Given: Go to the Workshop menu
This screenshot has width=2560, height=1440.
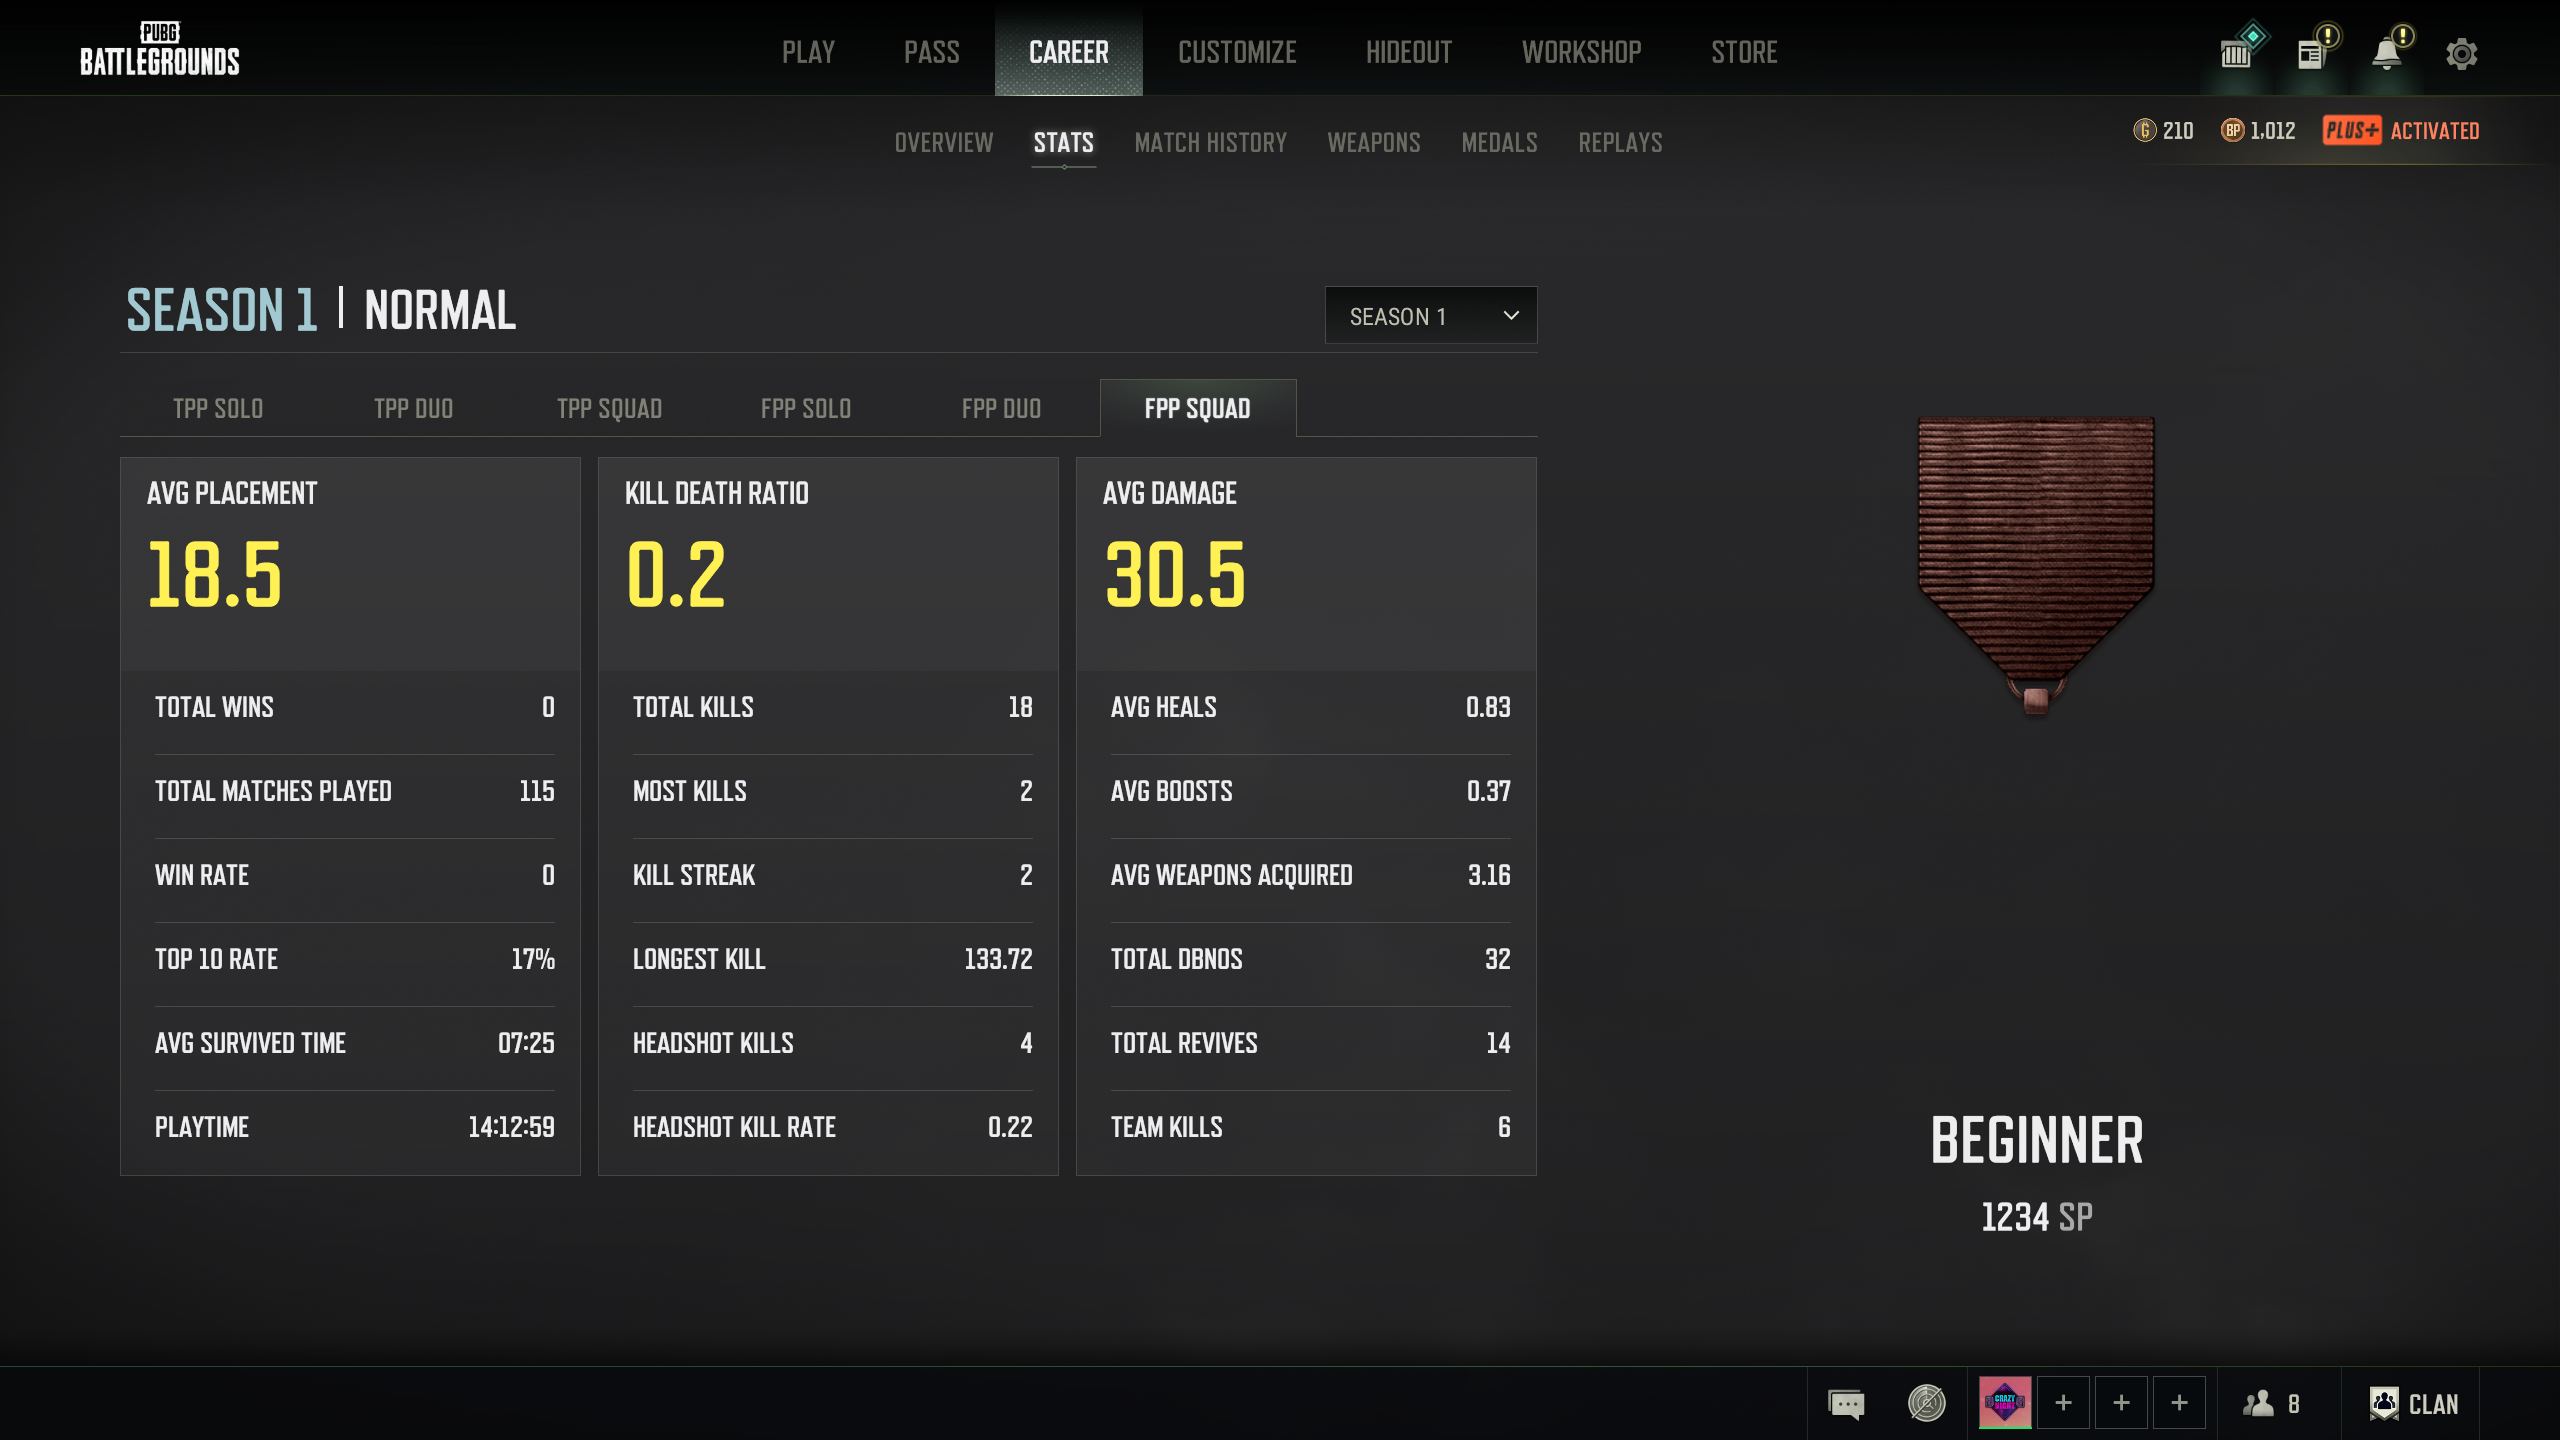Looking at the screenshot, I should pyautogui.click(x=1582, y=52).
